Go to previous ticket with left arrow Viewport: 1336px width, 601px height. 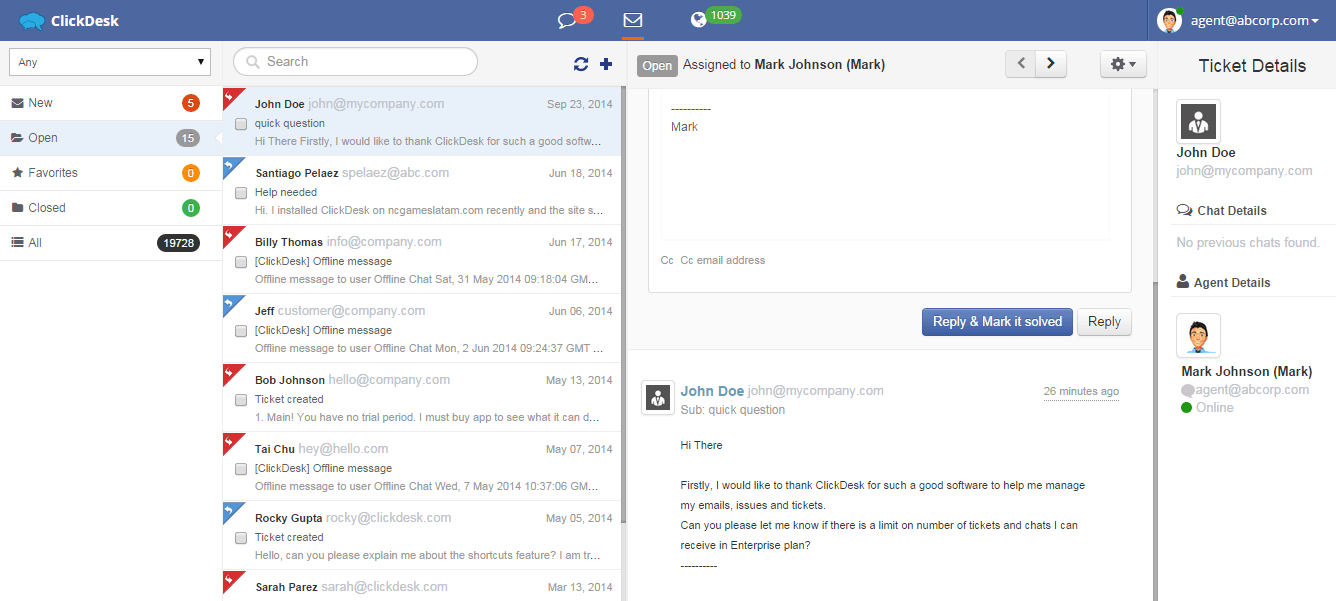pos(1021,64)
